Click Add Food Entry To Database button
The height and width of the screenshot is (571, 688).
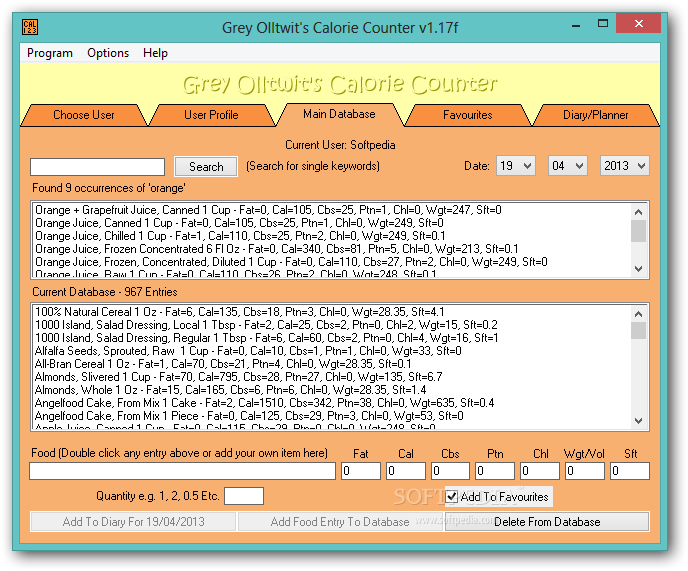(x=340, y=521)
